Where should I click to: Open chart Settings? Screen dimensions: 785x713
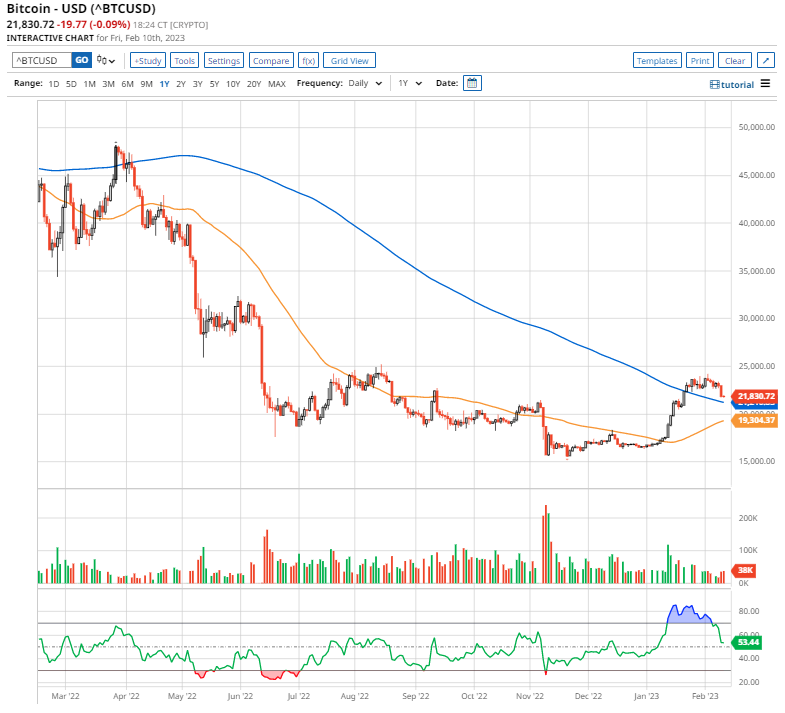224,61
